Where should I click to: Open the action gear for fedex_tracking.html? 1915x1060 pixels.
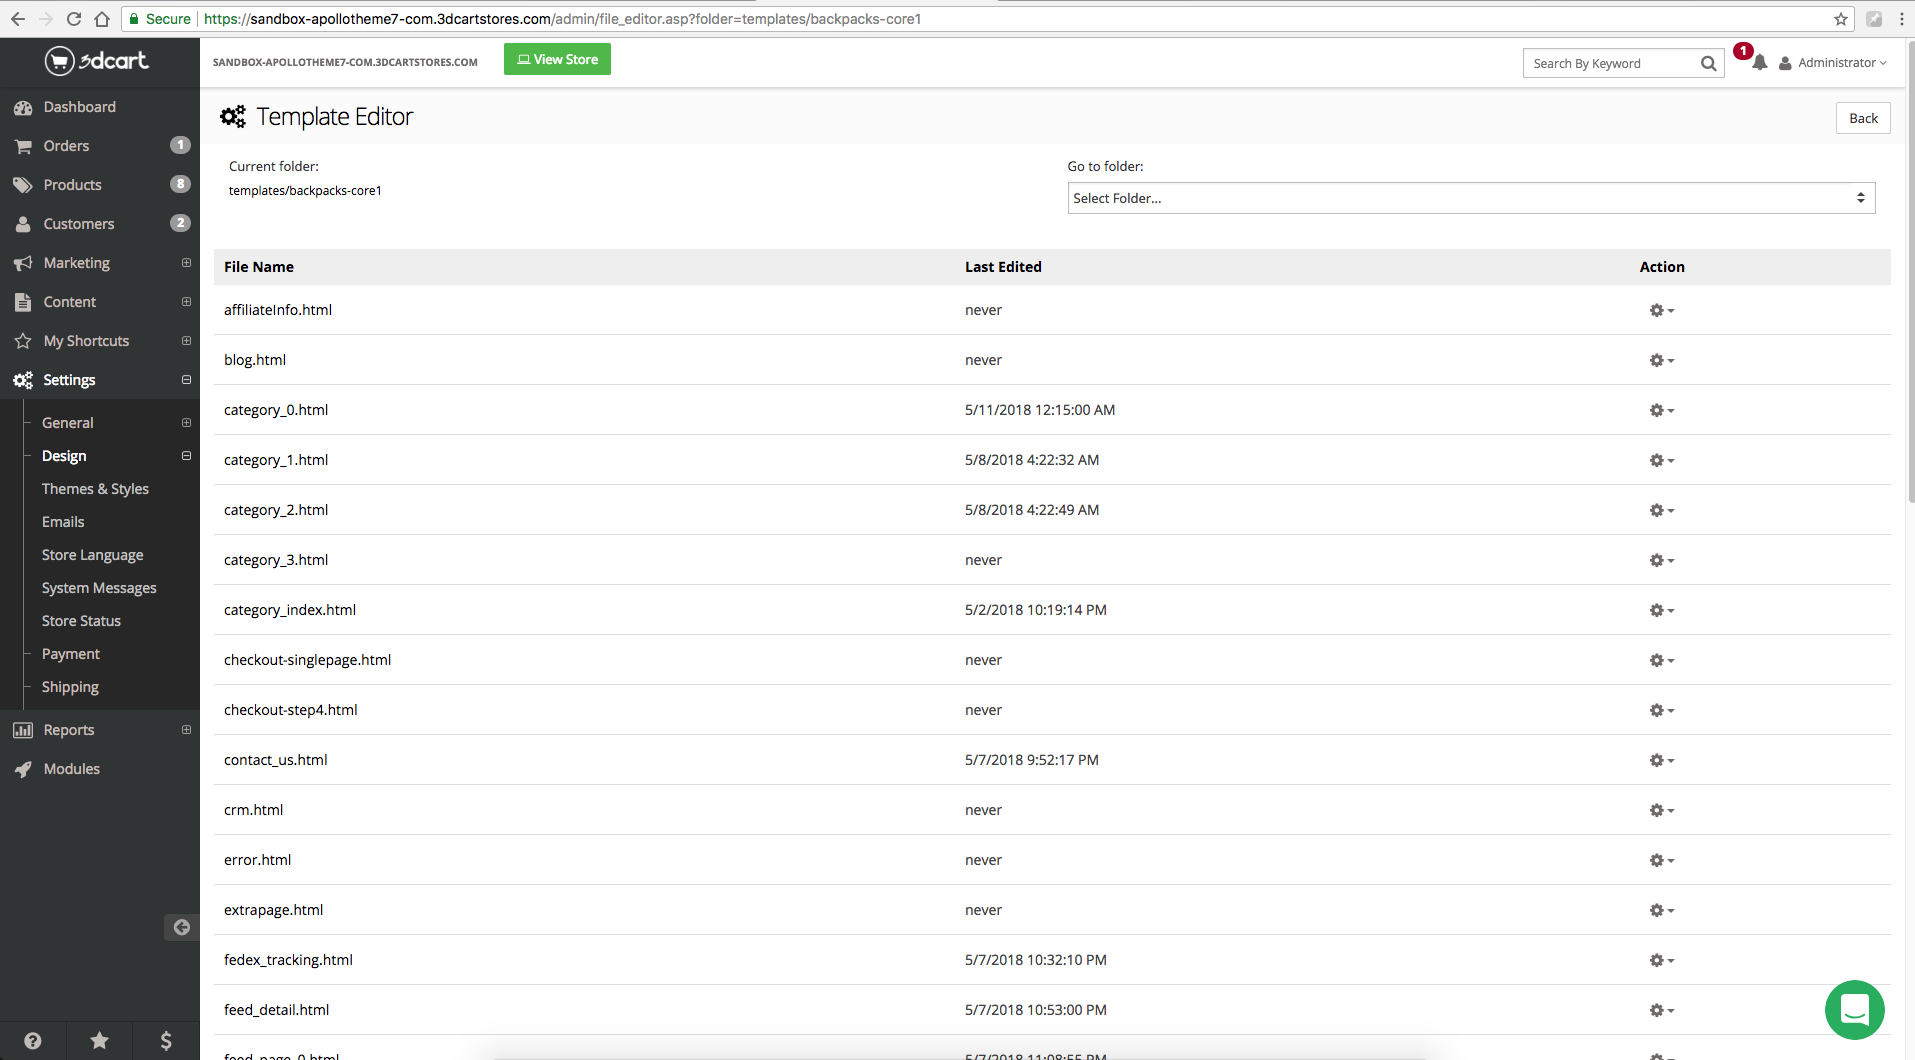pyautogui.click(x=1661, y=960)
